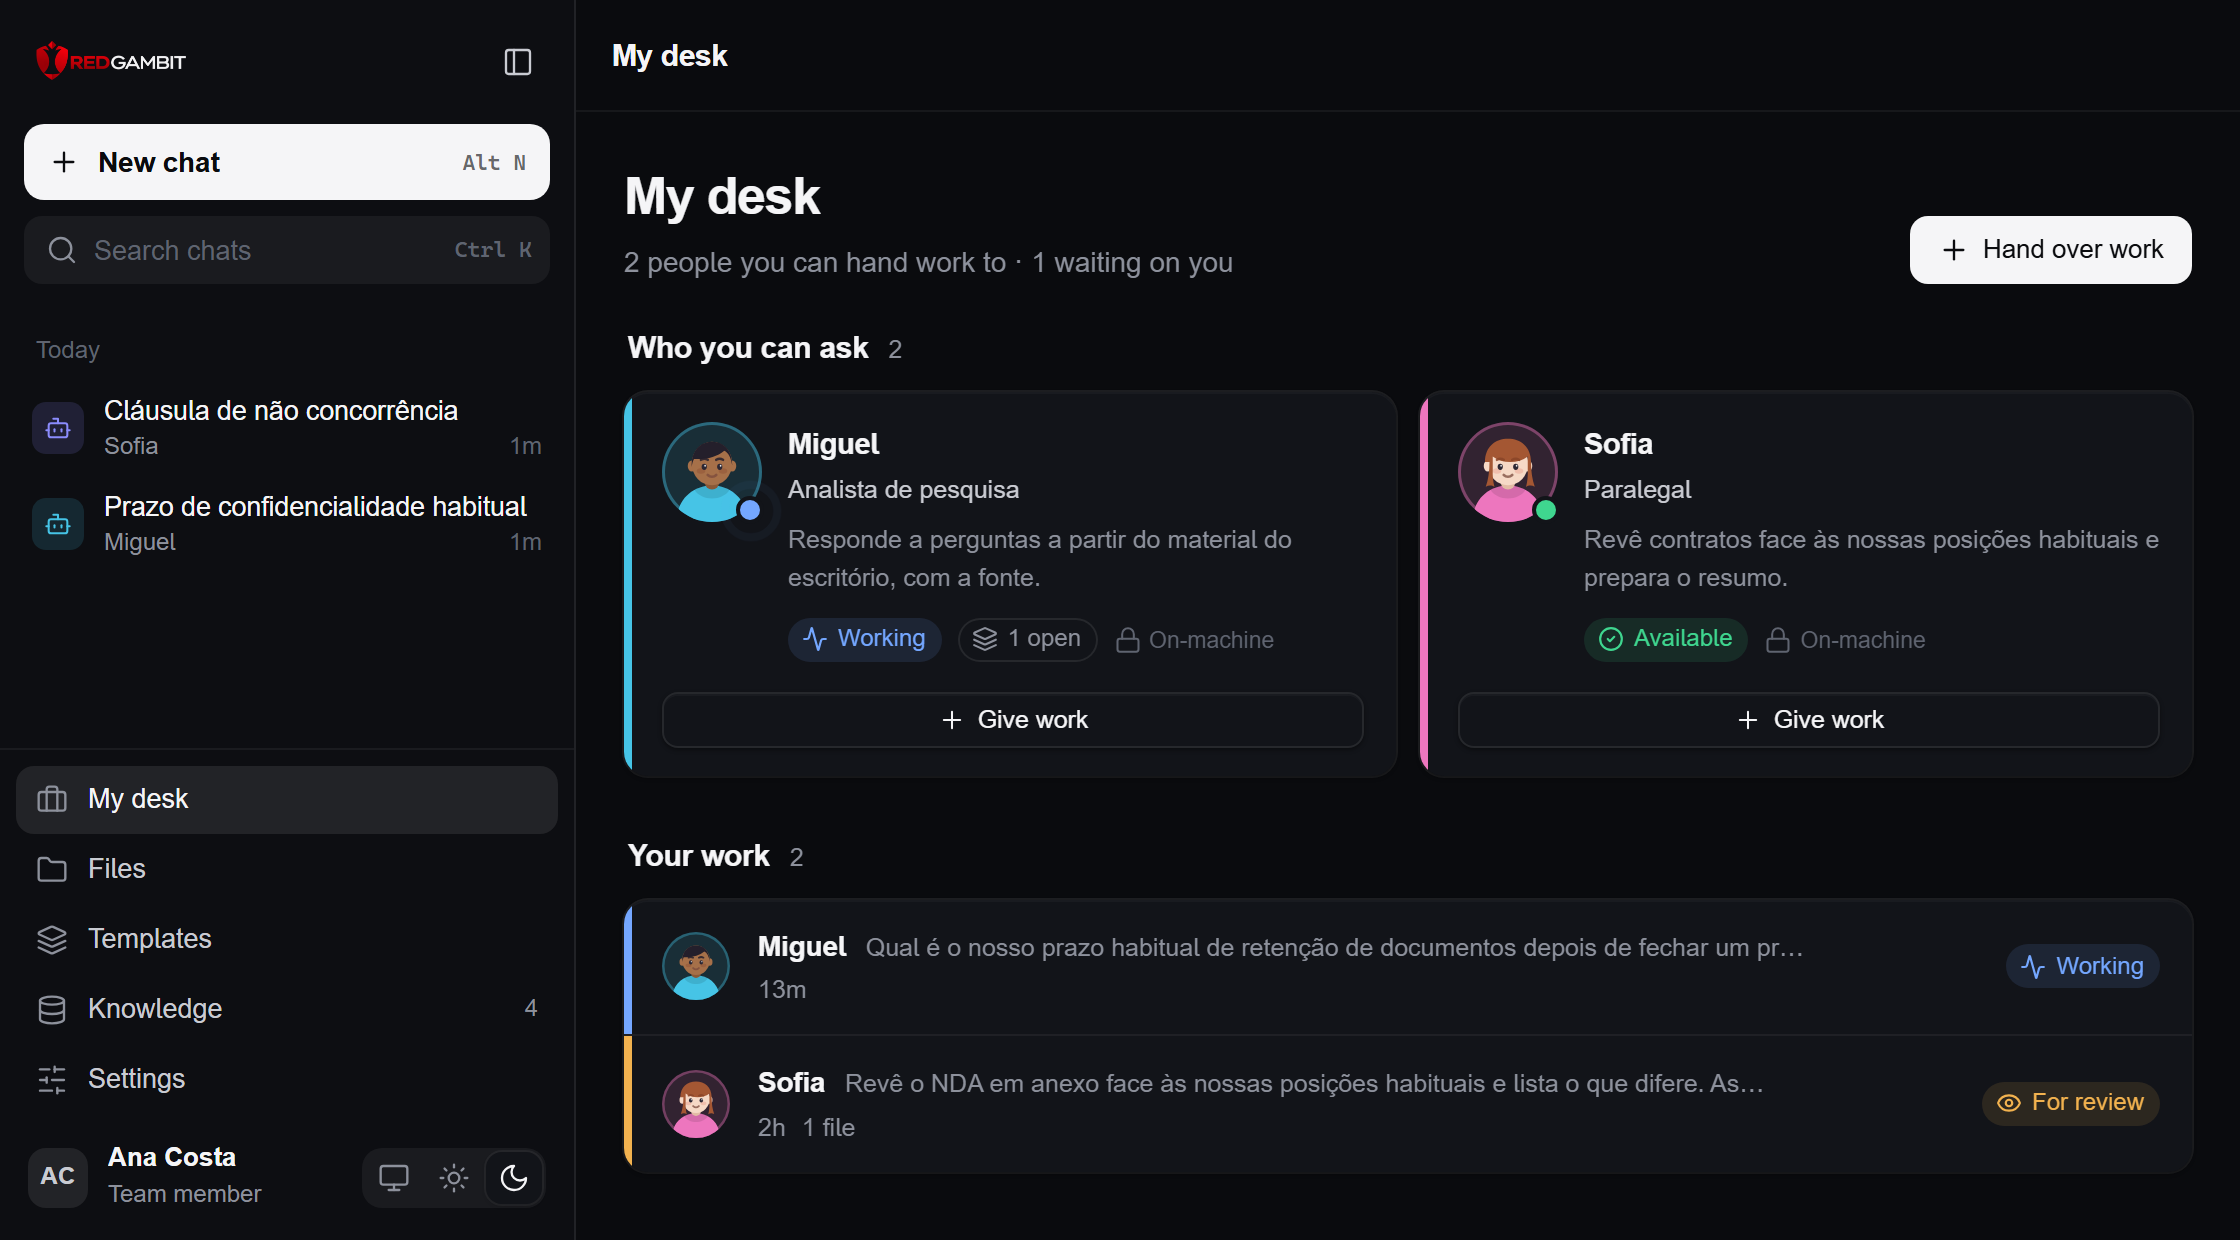The height and width of the screenshot is (1240, 2240).
Task: Give work to Miguel
Action: pos(1012,720)
